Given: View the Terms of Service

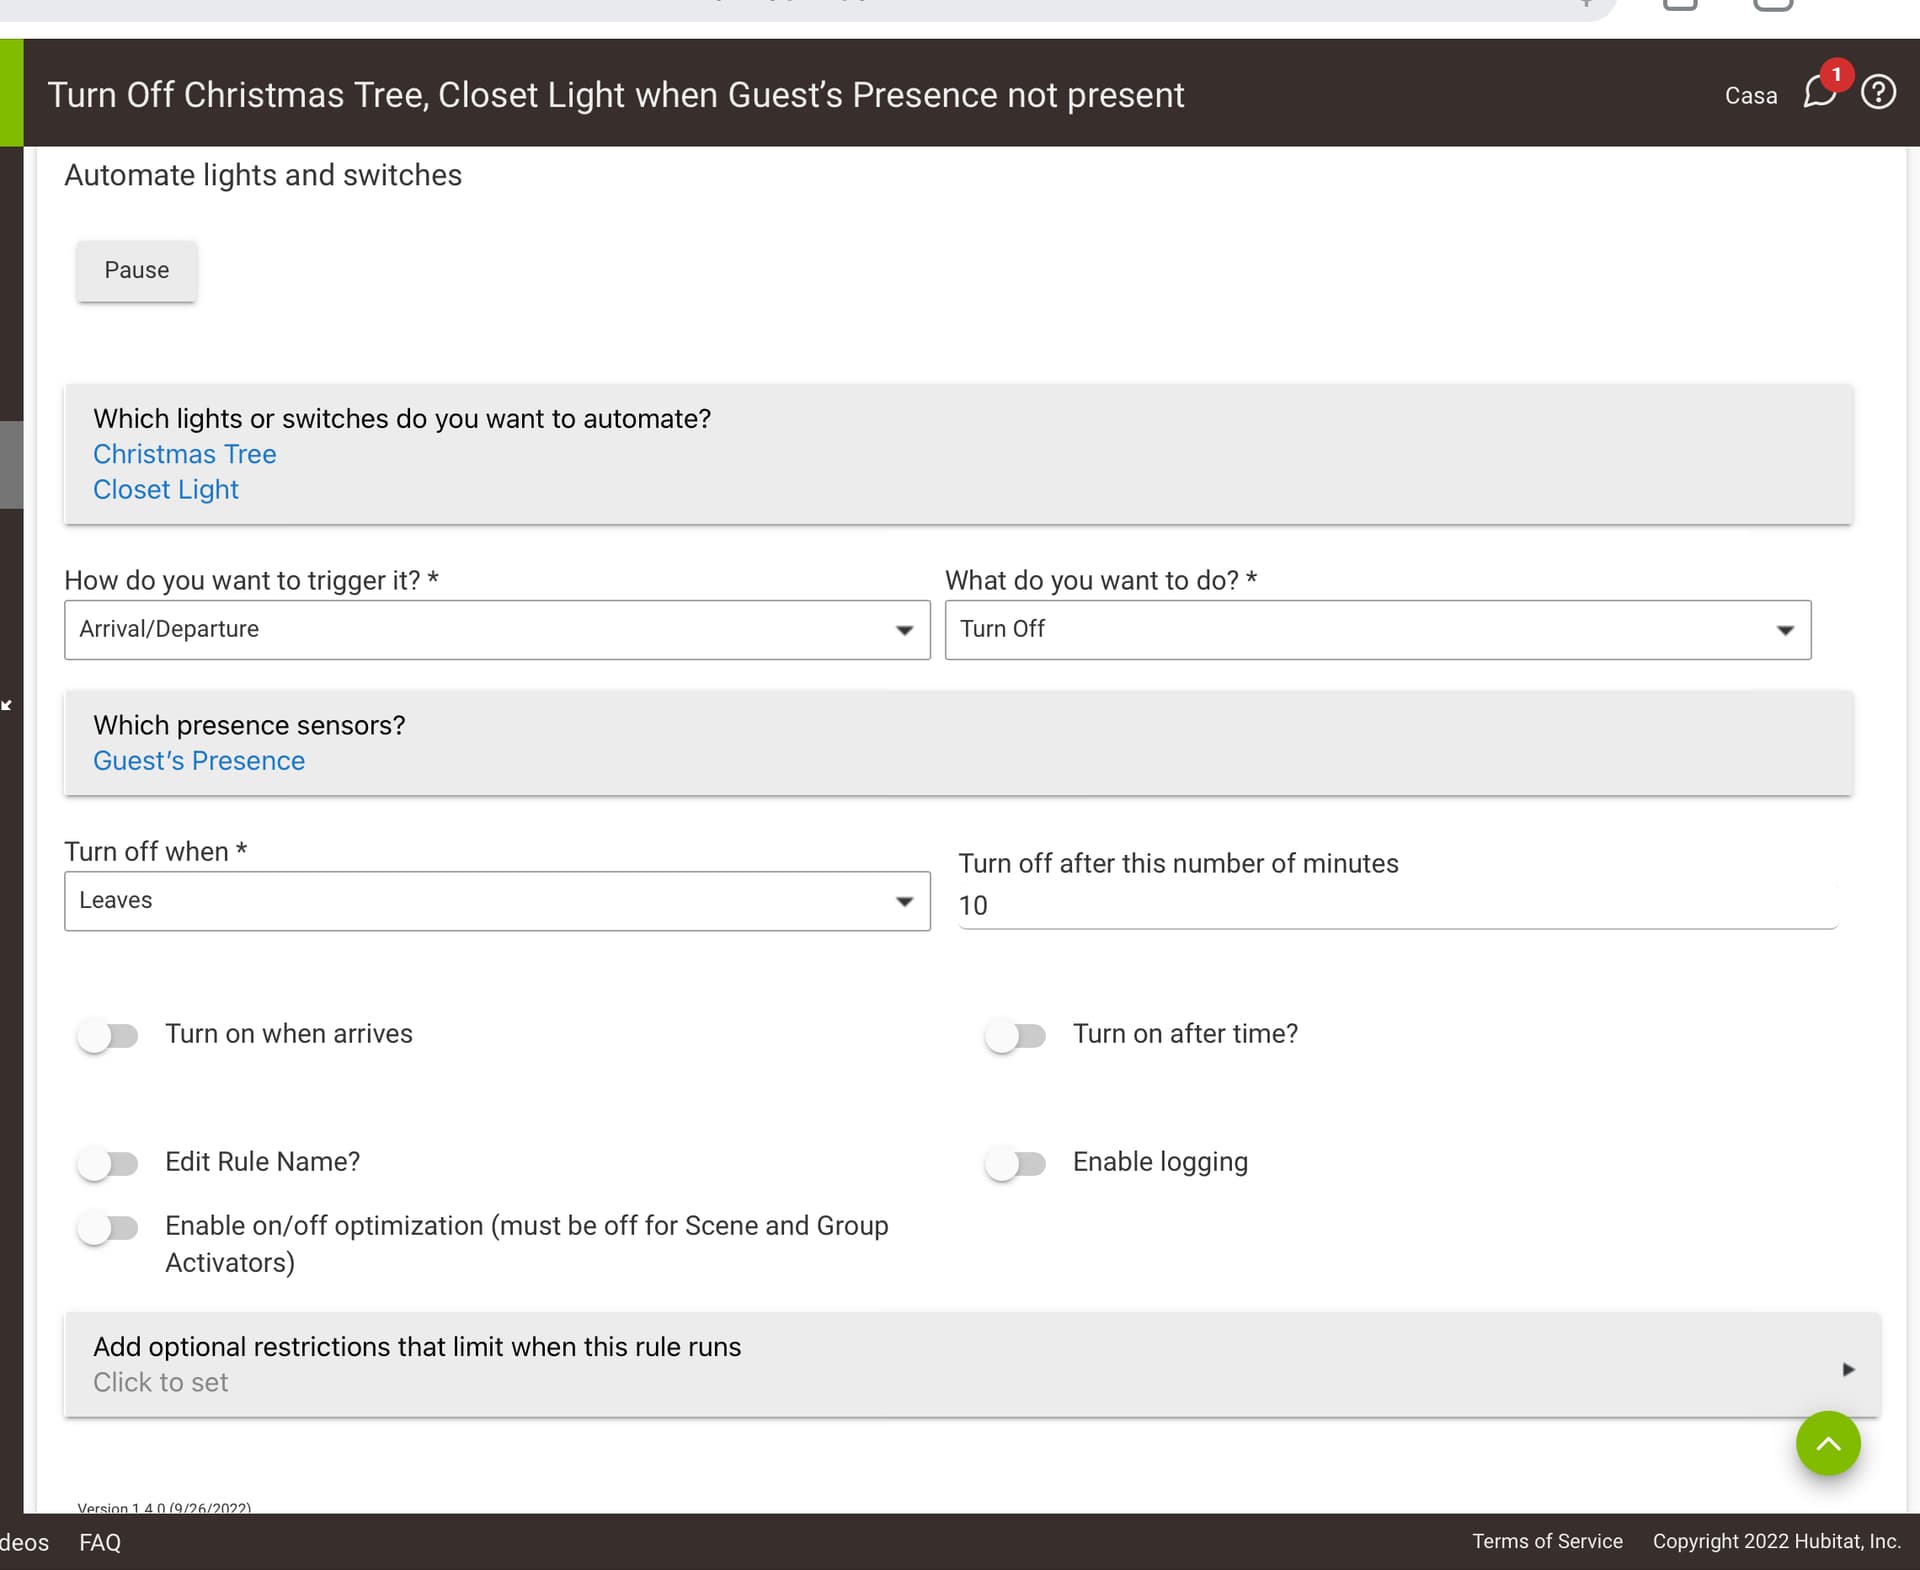Looking at the screenshot, I should [1547, 1541].
